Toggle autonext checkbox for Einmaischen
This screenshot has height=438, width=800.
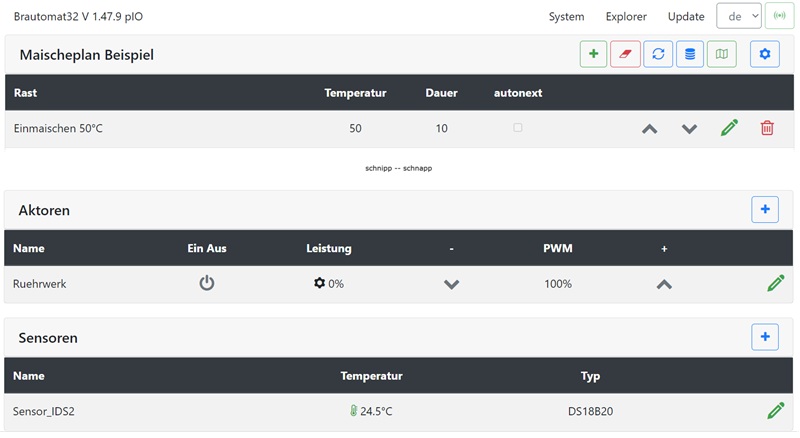[x=518, y=128]
